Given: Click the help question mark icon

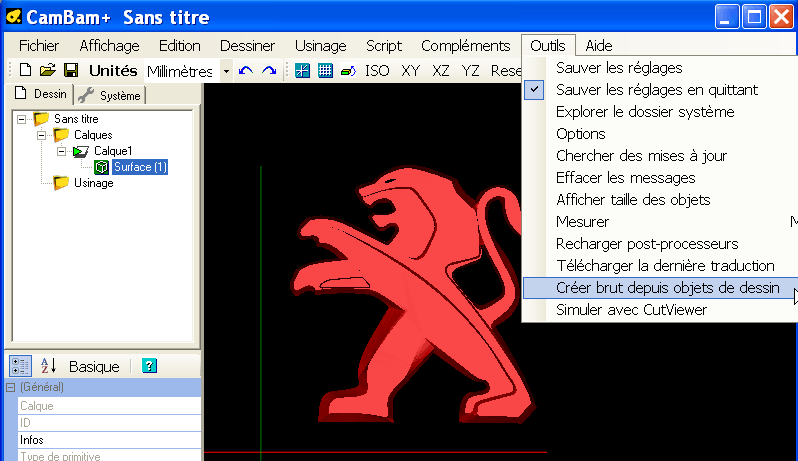Looking at the screenshot, I should coord(149,366).
